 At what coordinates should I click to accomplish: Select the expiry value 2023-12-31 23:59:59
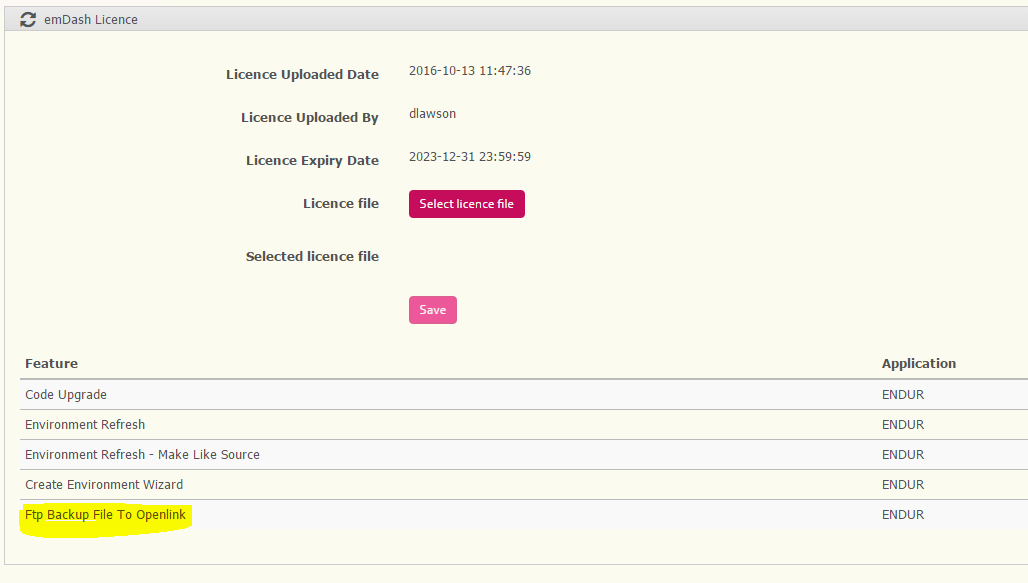[470, 157]
